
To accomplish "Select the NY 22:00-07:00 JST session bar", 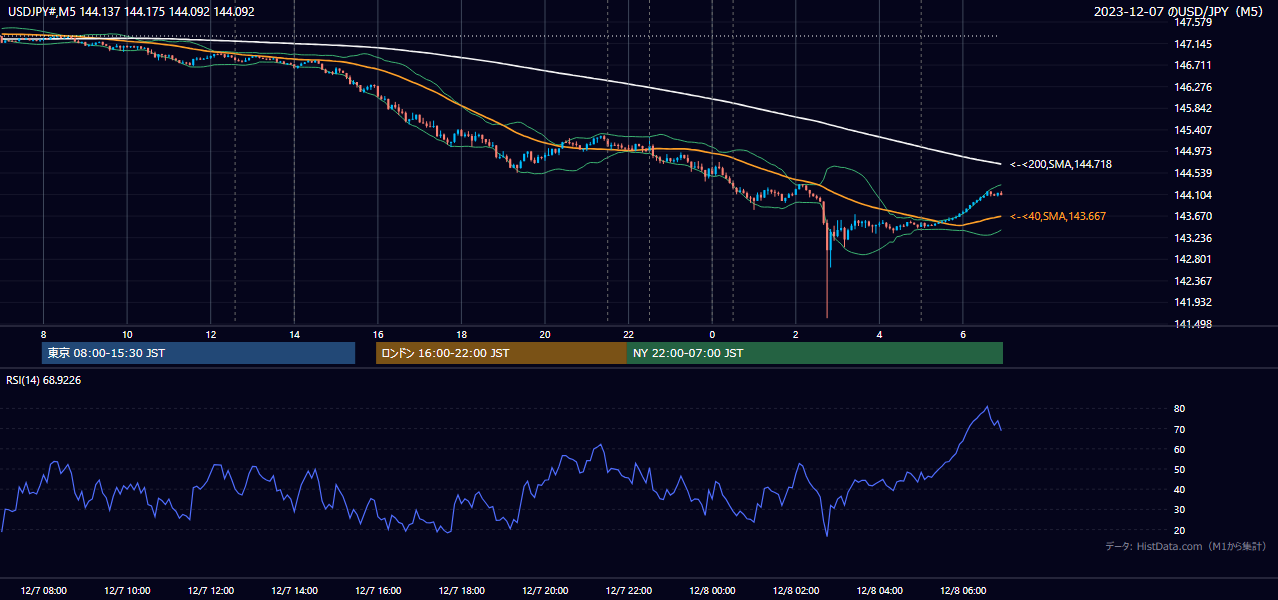I will pos(815,353).
